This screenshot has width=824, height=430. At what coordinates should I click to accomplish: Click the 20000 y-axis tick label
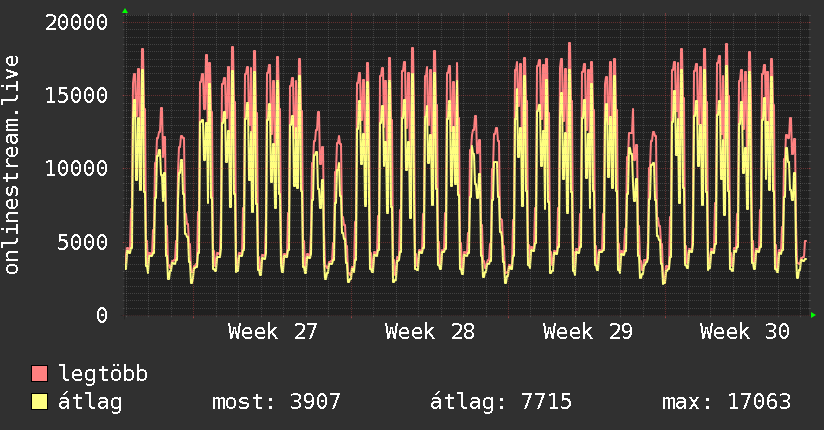76,23
